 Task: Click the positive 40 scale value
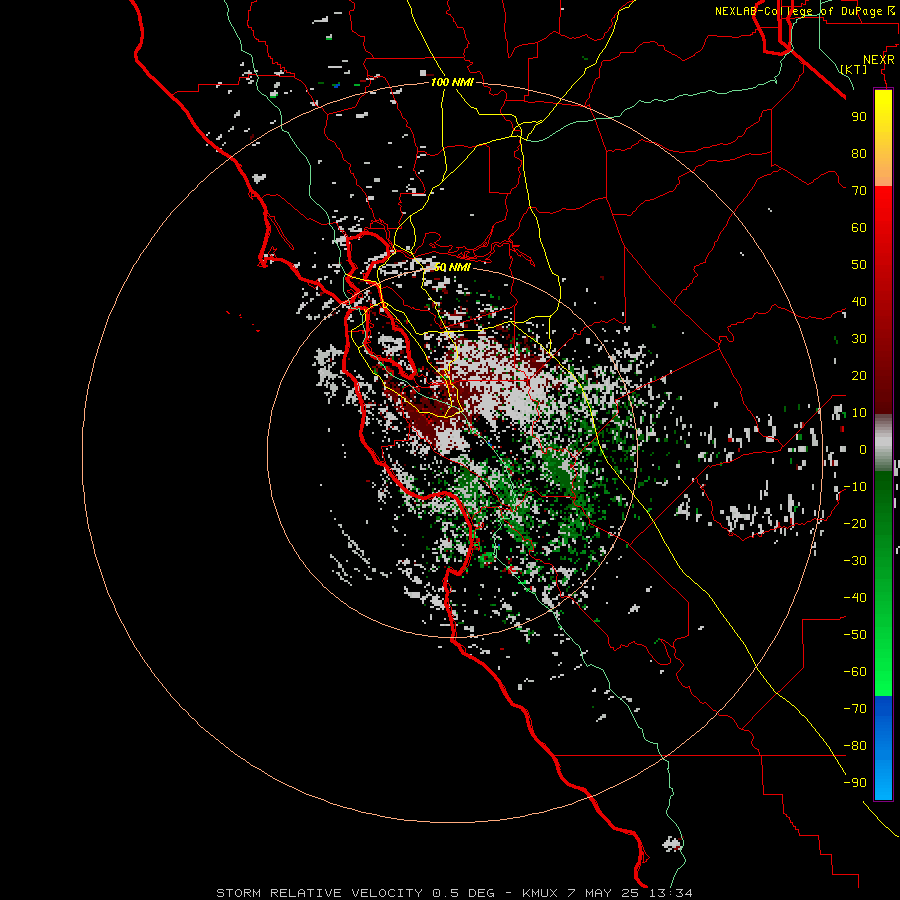[859, 301]
